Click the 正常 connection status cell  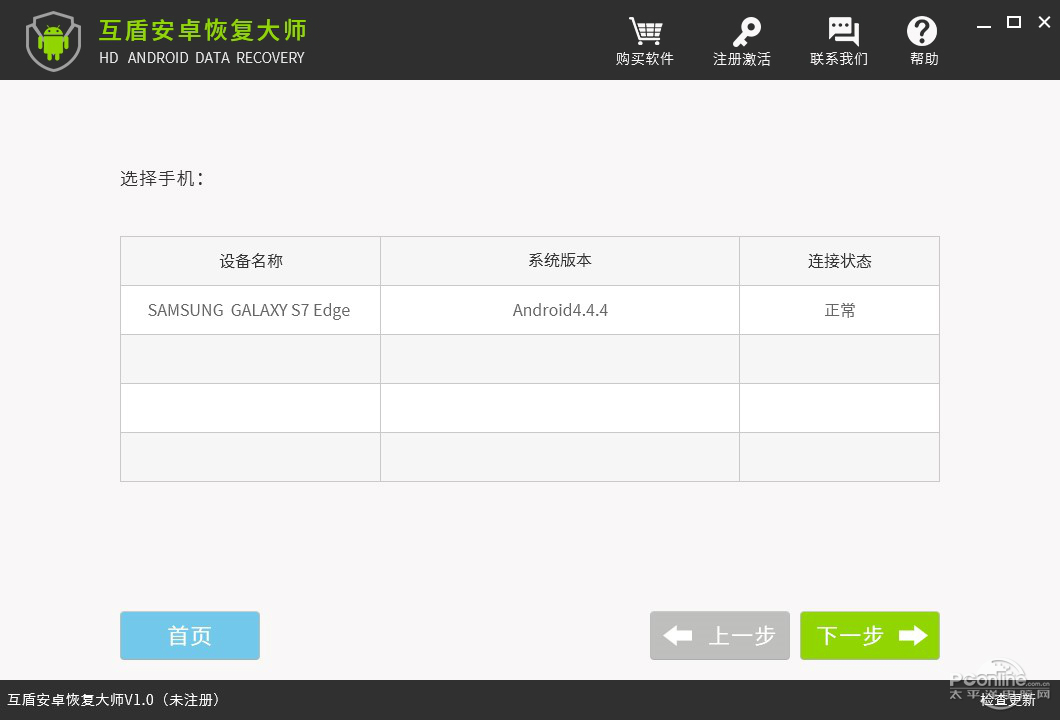pyautogui.click(x=840, y=310)
